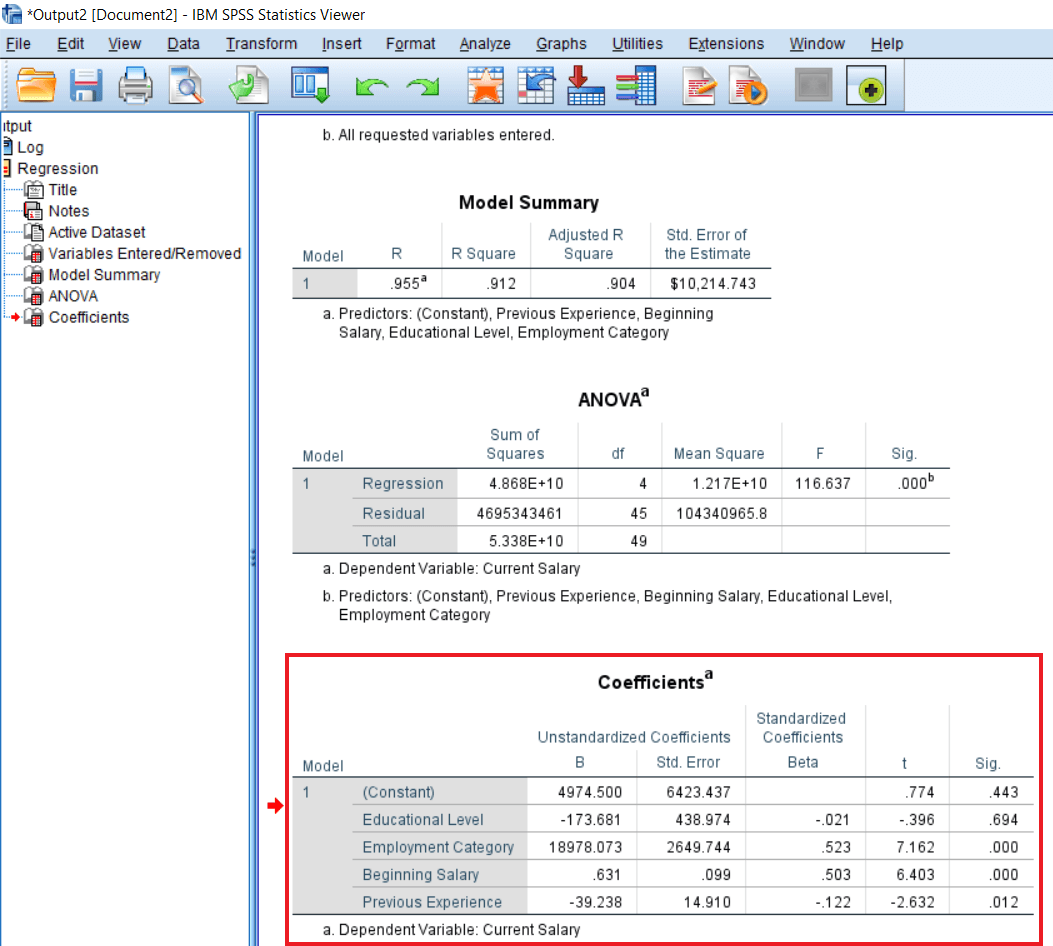Click Educational Level t value -.396

[x=917, y=820]
